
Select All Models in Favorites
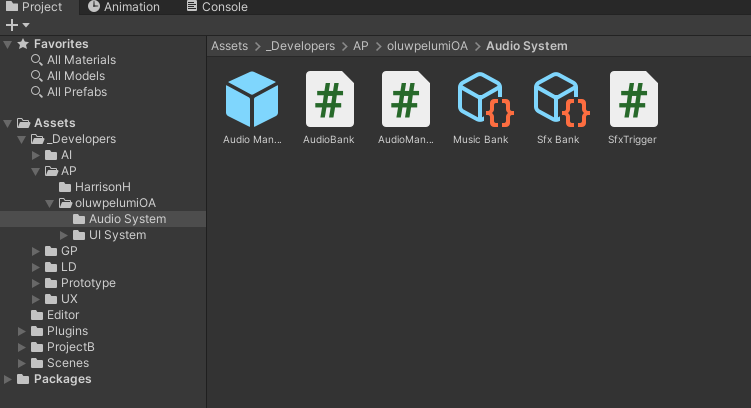75,76
